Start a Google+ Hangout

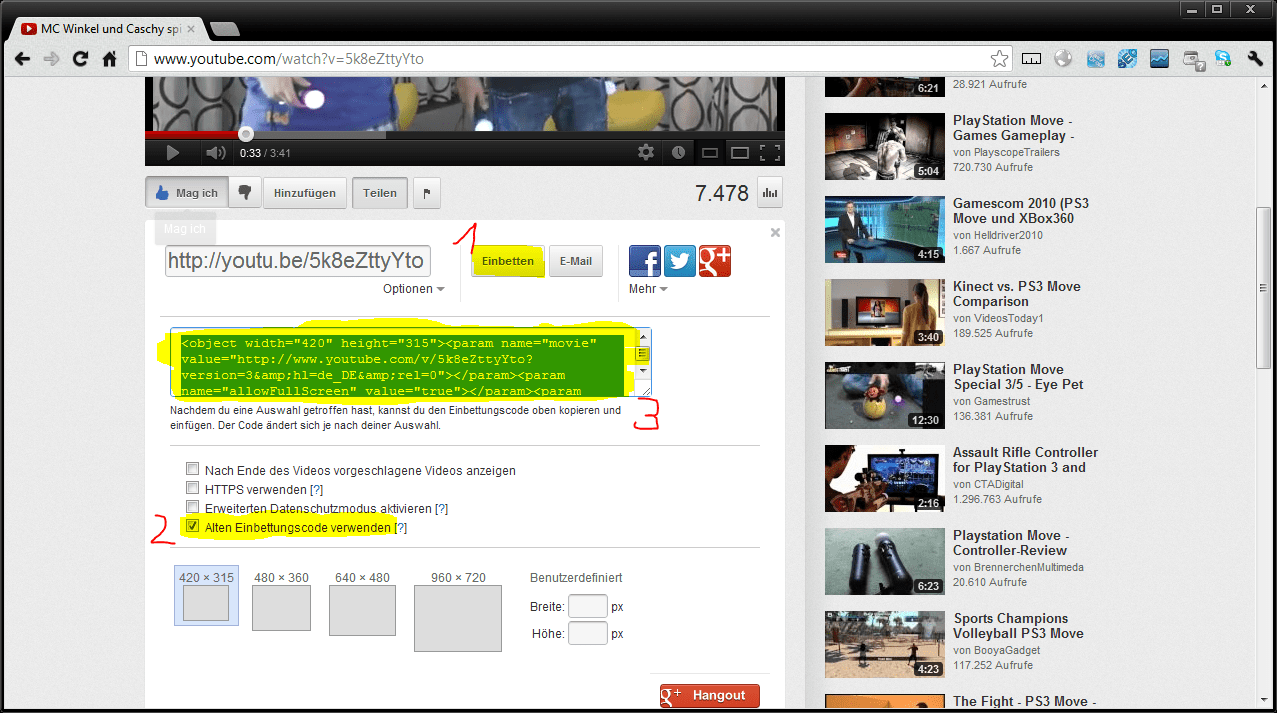tap(710, 695)
